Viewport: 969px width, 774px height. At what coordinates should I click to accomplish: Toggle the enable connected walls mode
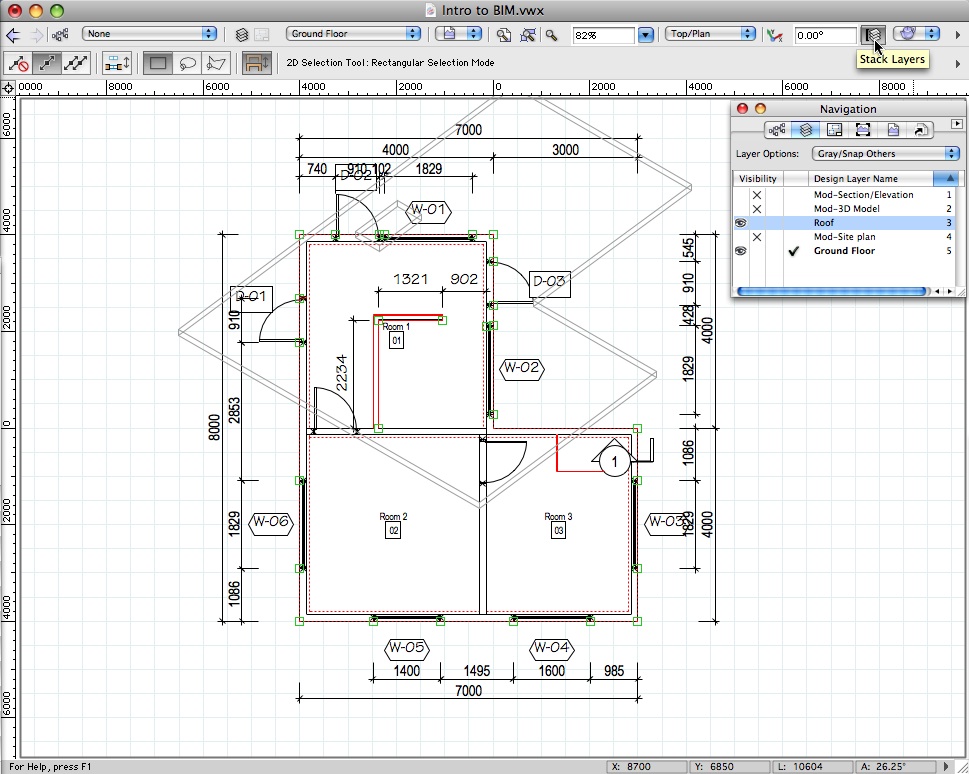pos(116,63)
